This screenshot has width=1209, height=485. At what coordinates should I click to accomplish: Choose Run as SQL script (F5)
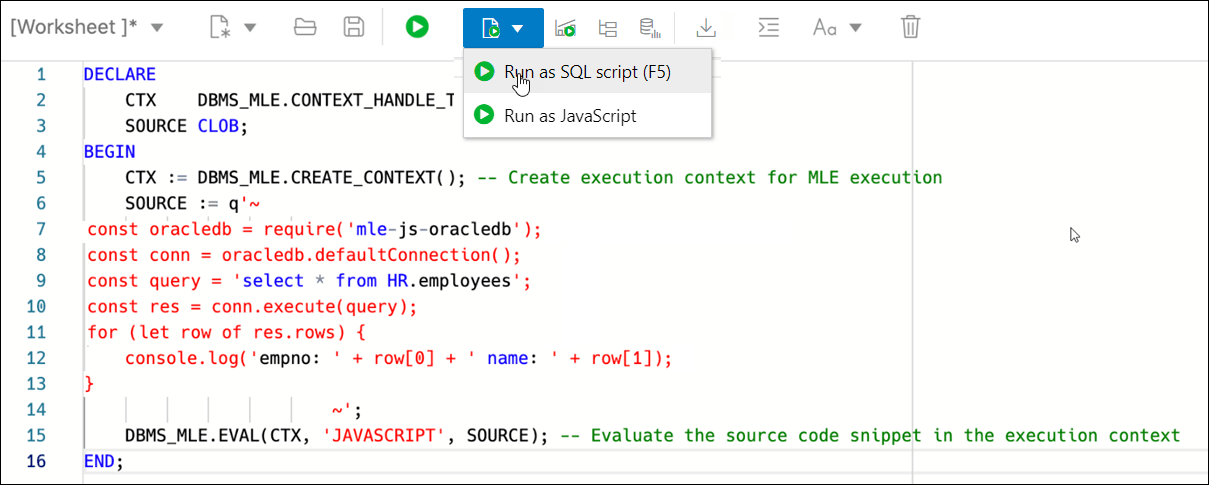(x=587, y=72)
